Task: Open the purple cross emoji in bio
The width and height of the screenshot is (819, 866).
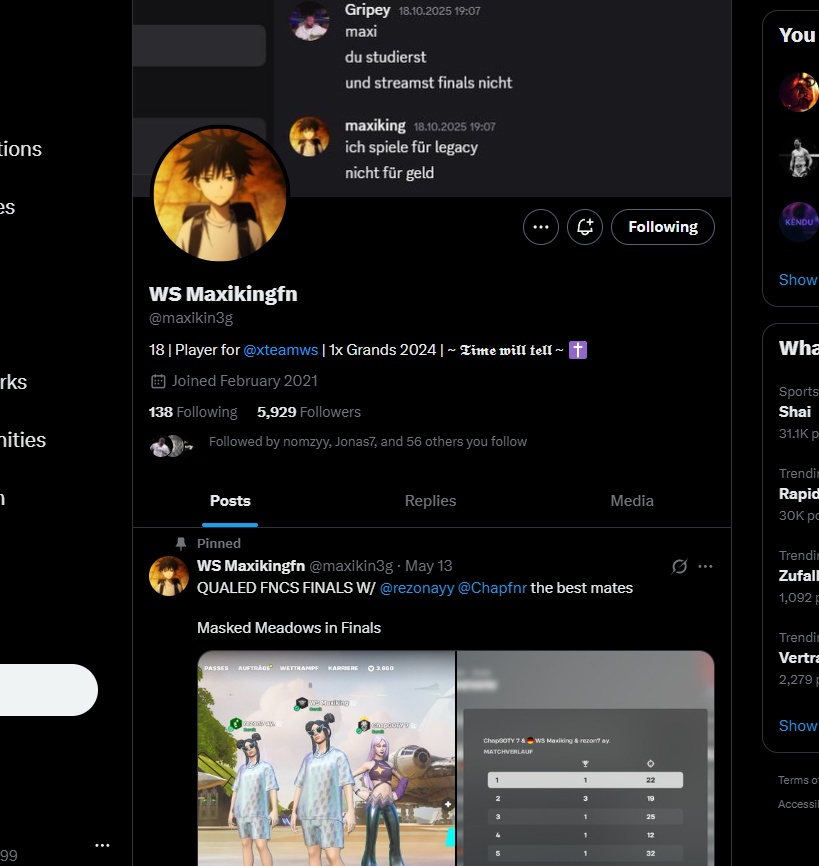Action: (x=578, y=350)
